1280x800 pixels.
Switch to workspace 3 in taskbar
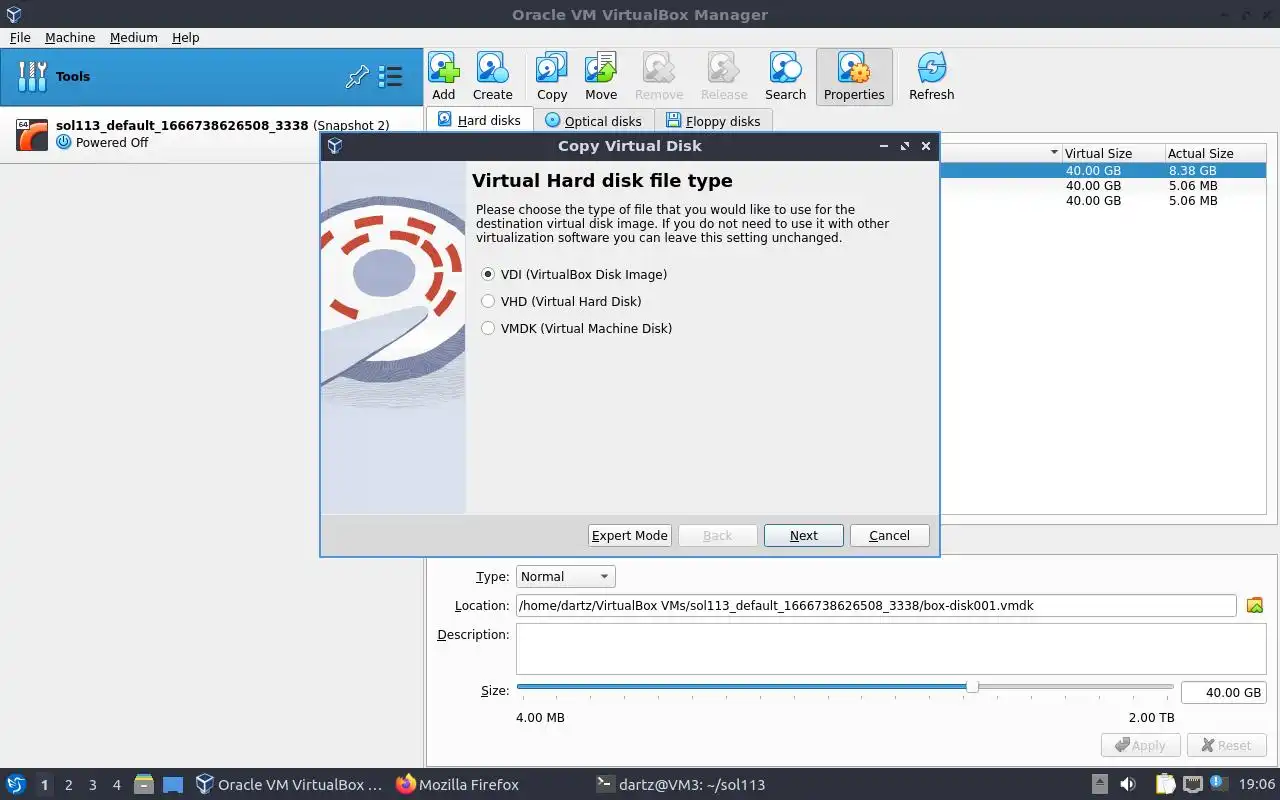[93, 784]
